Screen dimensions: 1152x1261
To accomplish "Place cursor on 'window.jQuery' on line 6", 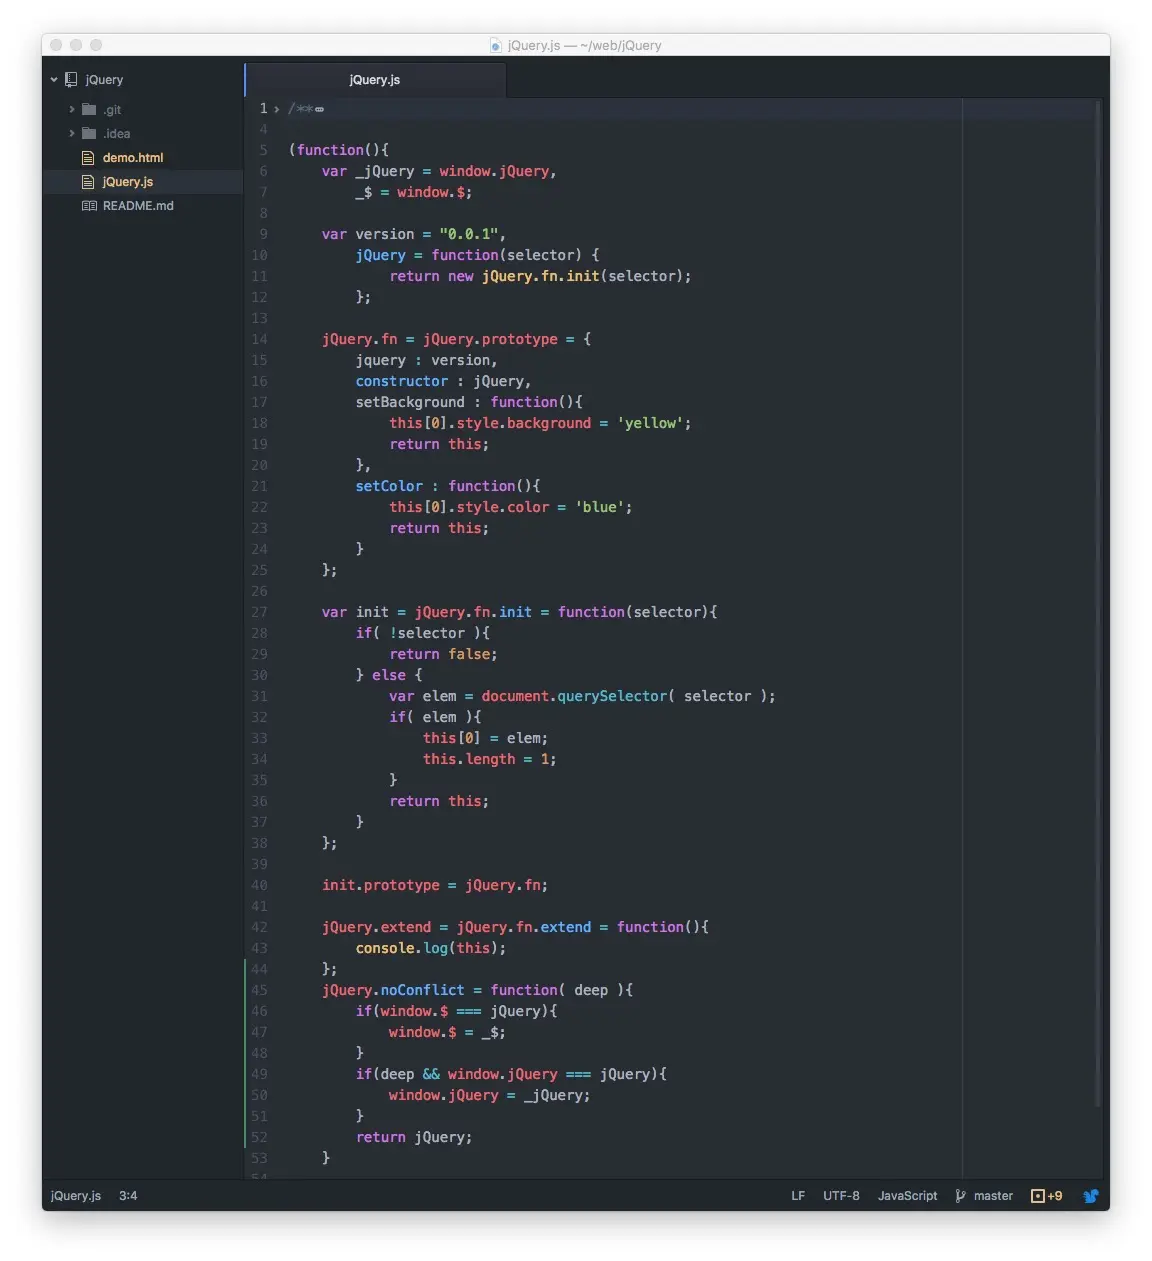I will coord(494,172).
